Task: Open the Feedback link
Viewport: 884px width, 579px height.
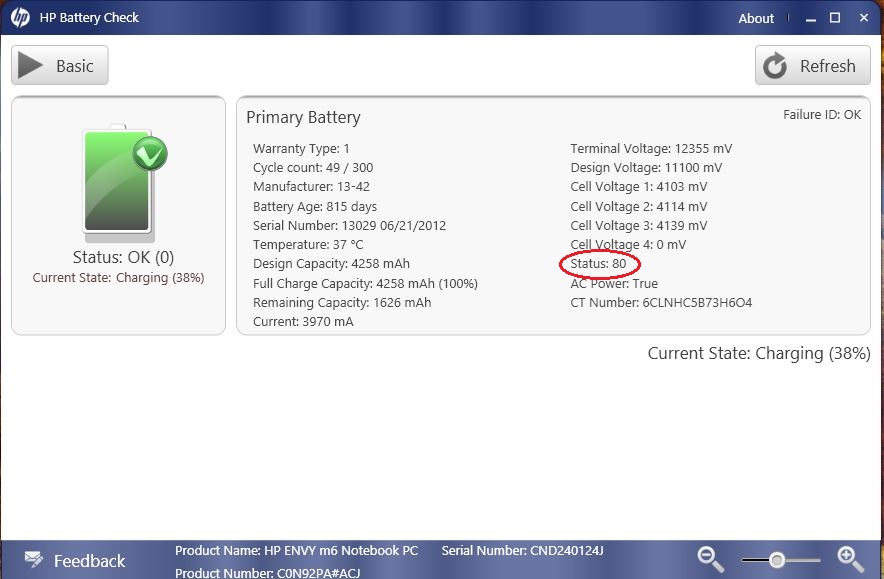Action: point(89,561)
